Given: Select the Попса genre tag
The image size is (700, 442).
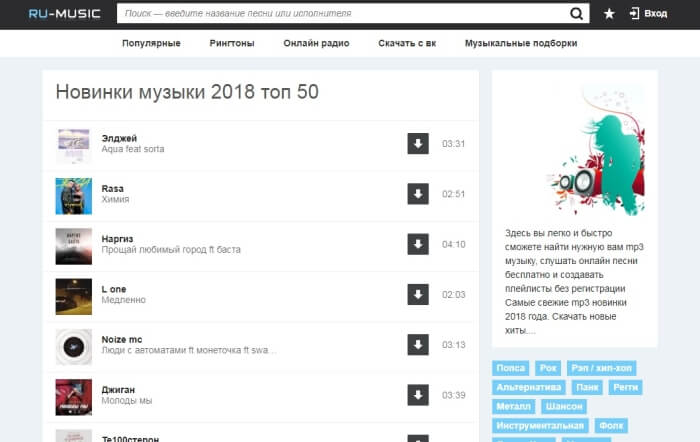Looking at the screenshot, I should [x=511, y=368].
